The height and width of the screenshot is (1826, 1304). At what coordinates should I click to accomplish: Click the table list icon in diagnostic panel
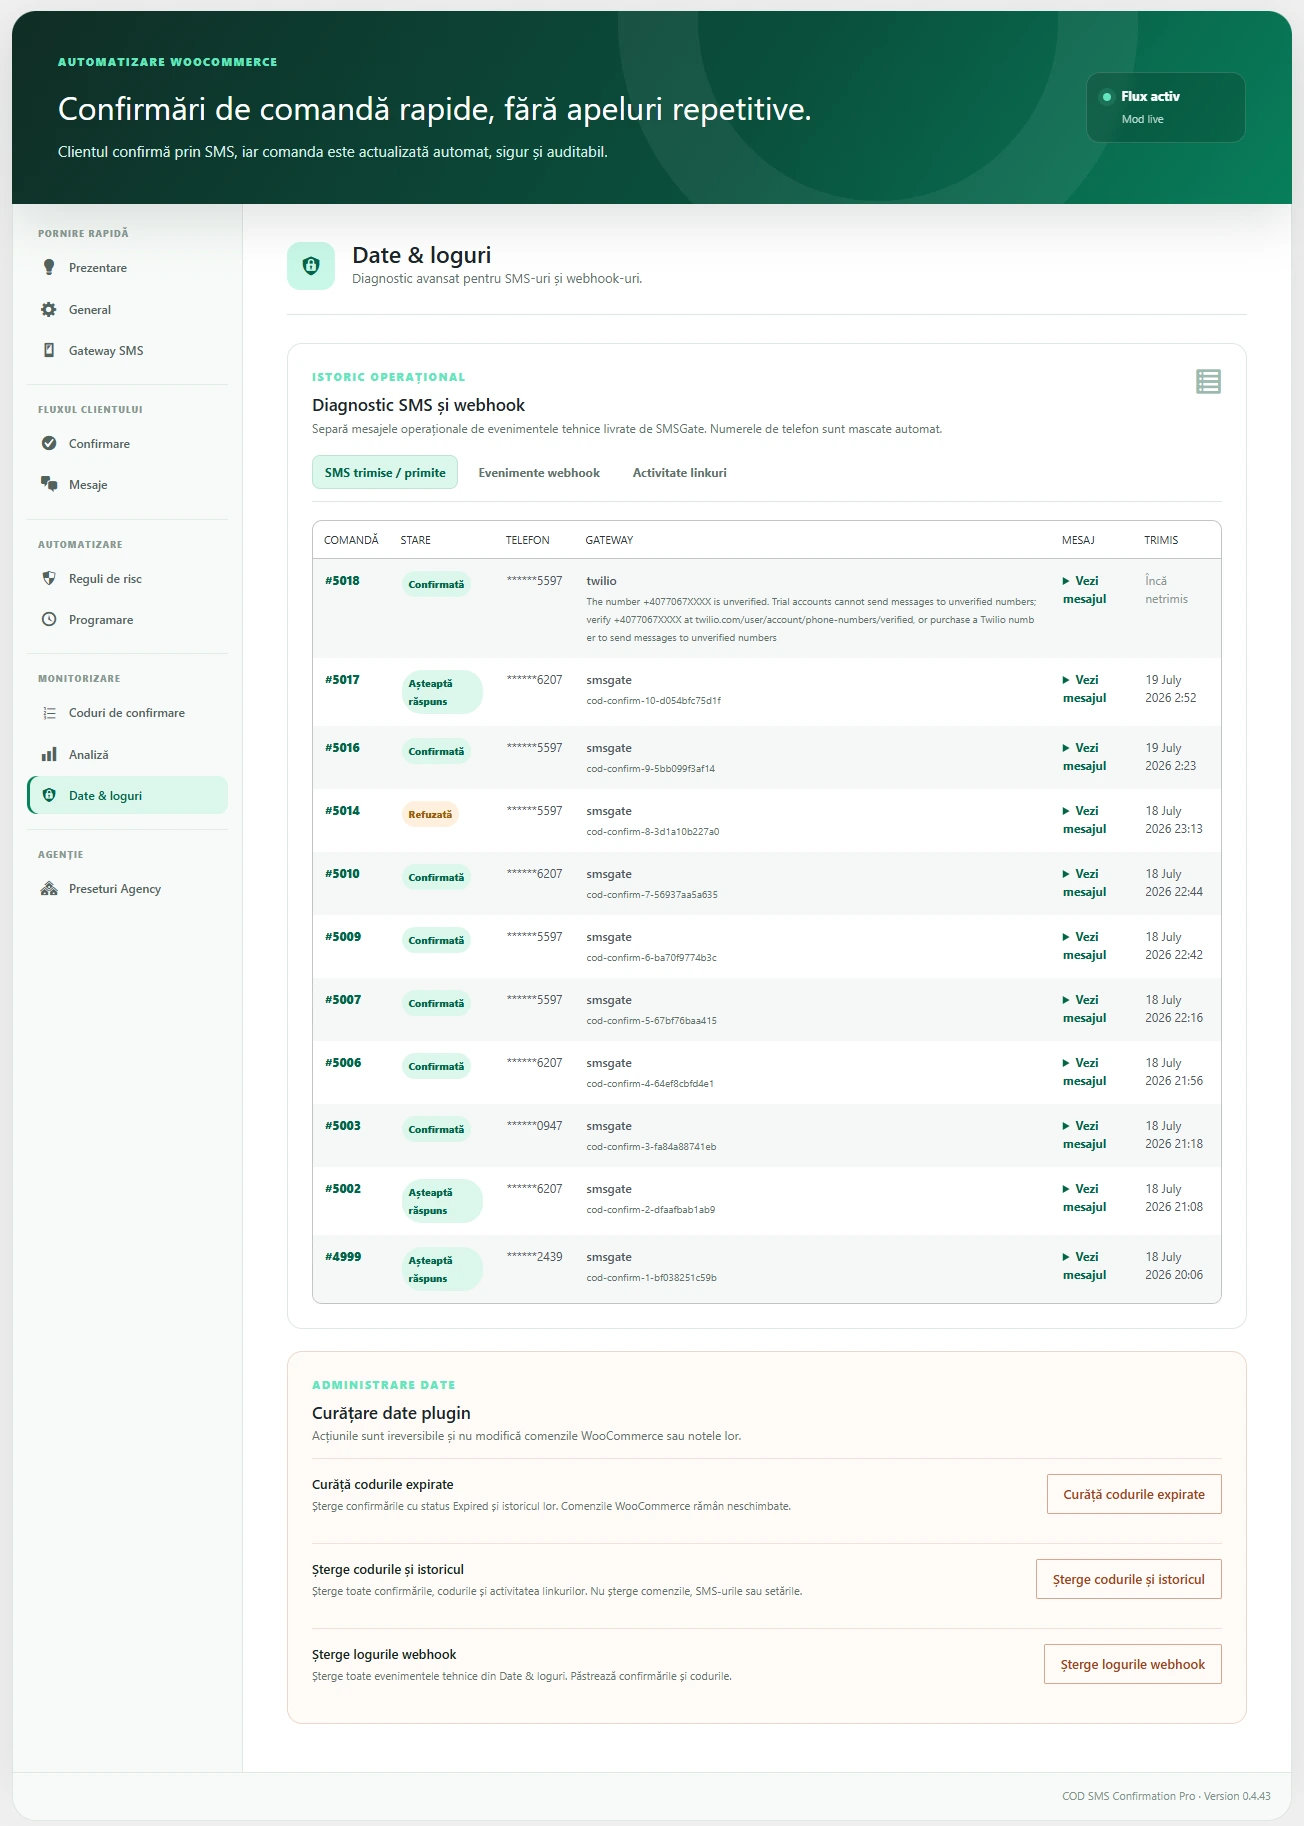[x=1208, y=381]
